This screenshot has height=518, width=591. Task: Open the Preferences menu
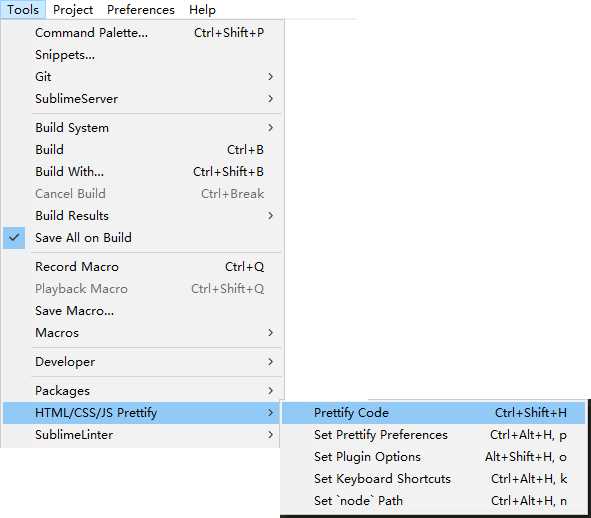pyautogui.click(x=141, y=9)
